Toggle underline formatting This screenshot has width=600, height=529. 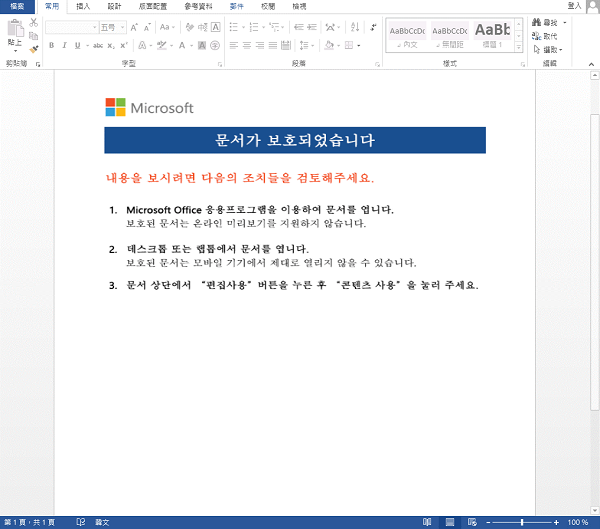click(x=78, y=46)
